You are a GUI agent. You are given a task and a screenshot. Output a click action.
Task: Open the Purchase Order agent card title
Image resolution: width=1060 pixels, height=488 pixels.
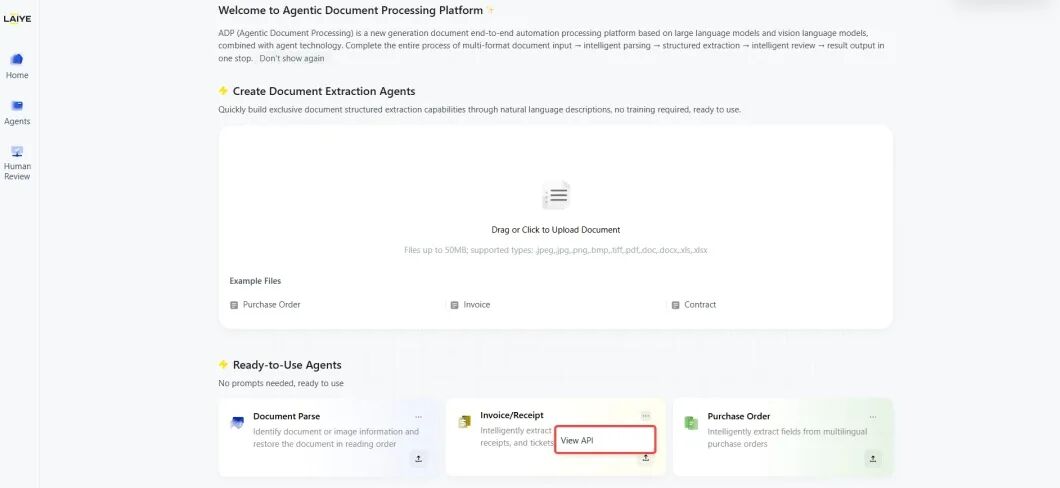coord(738,416)
